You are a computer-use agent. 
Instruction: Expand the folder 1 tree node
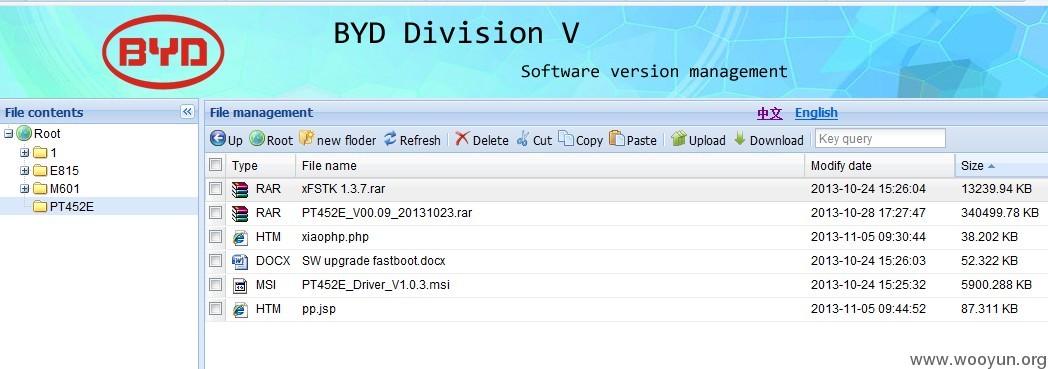coord(25,152)
